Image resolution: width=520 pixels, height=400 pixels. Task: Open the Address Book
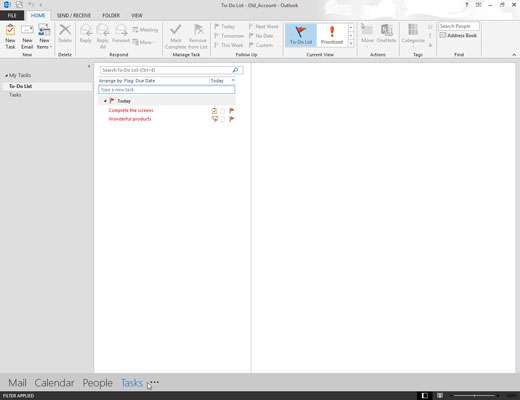coord(458,35)
